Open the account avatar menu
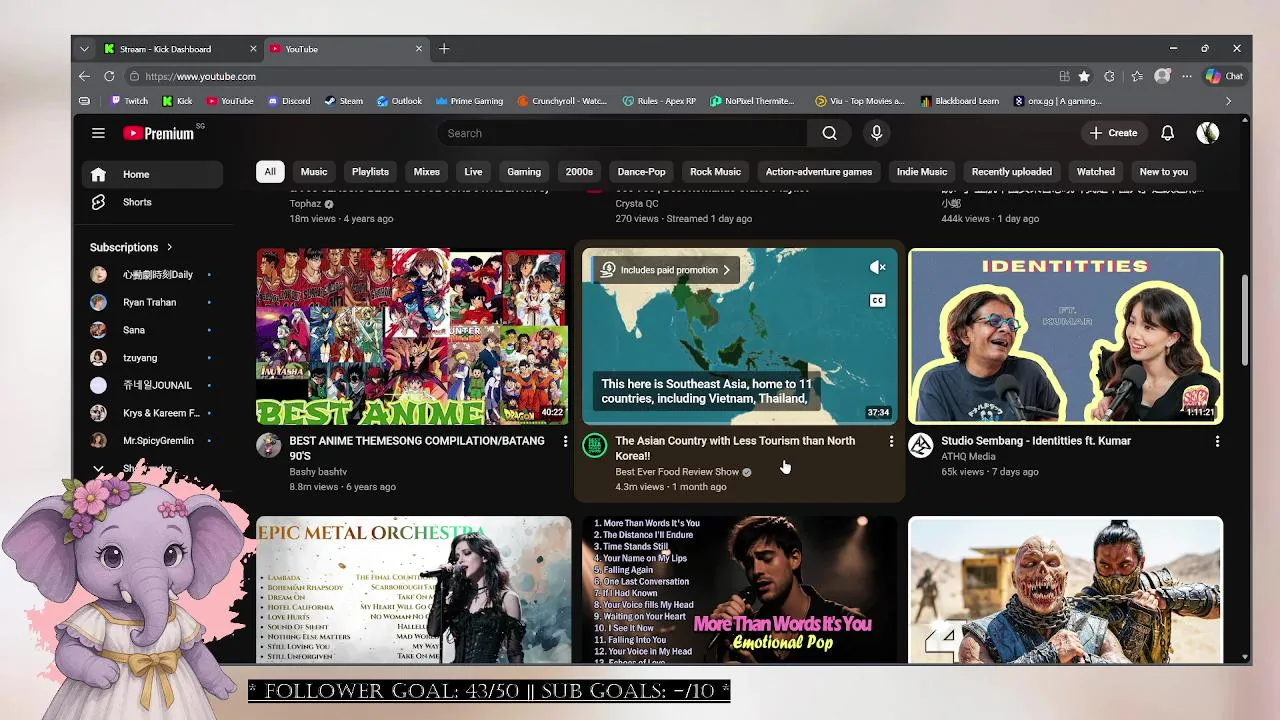The height and width of the screenshot is (720, 1280). (1208, 133)
